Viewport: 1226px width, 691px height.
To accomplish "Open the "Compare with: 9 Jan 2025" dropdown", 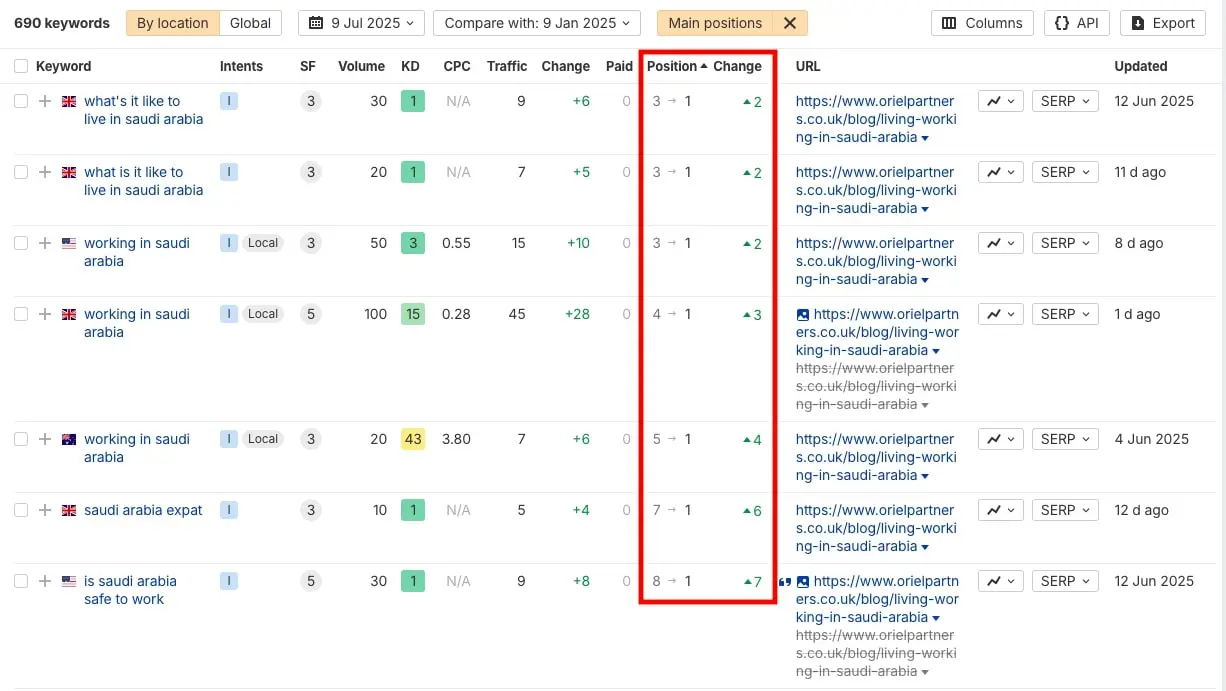I will click(536, 22).
